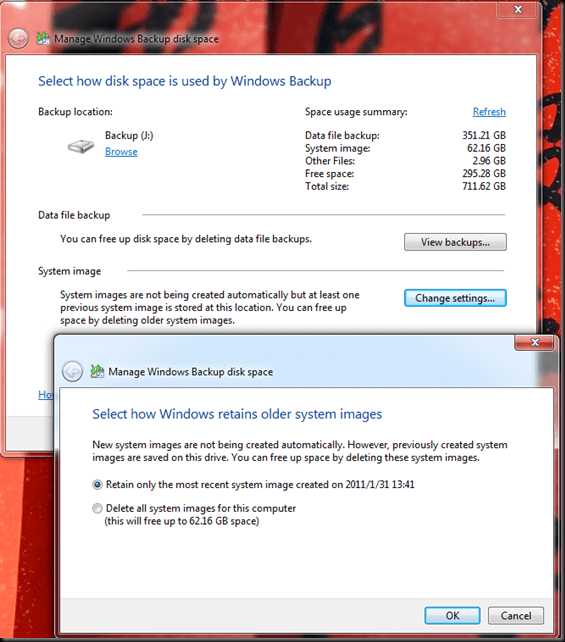
Task: Click the heading Select how disk space is used
Action: tap(185, 81)
